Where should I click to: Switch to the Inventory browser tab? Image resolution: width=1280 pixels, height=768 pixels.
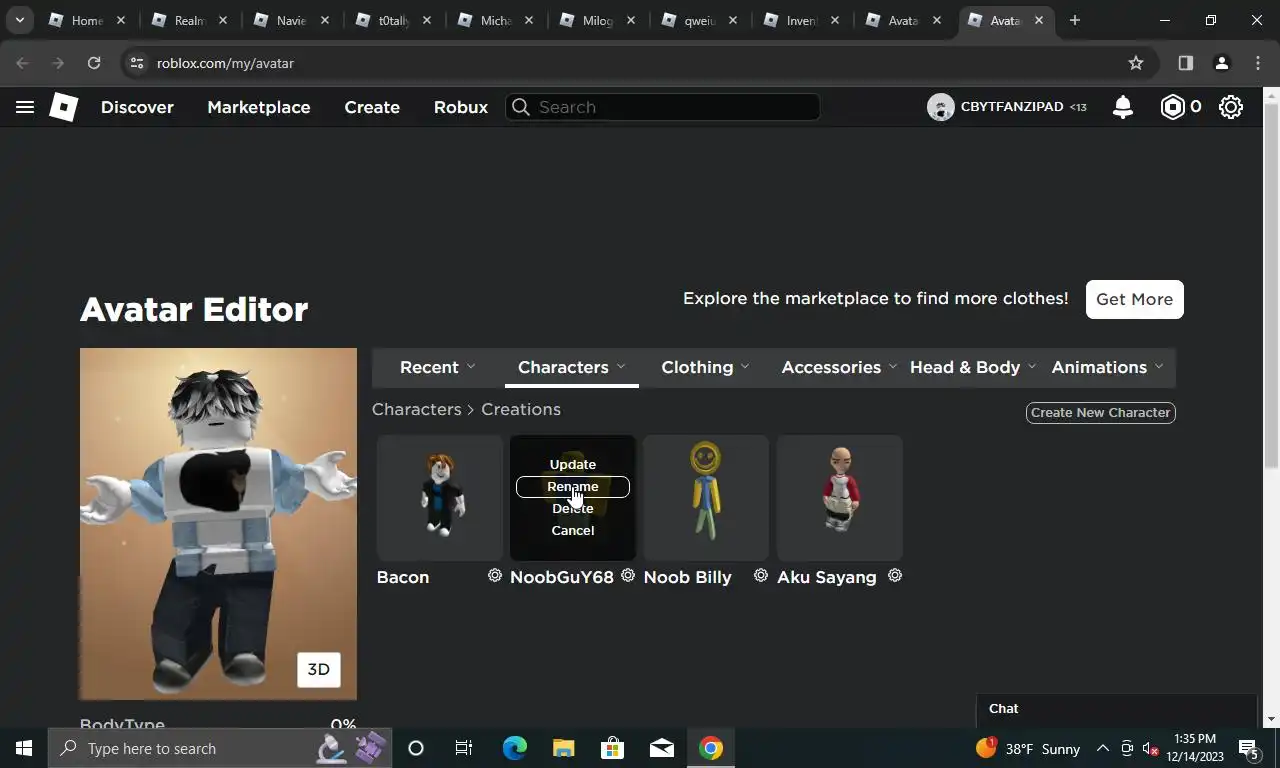click(801, 20)
